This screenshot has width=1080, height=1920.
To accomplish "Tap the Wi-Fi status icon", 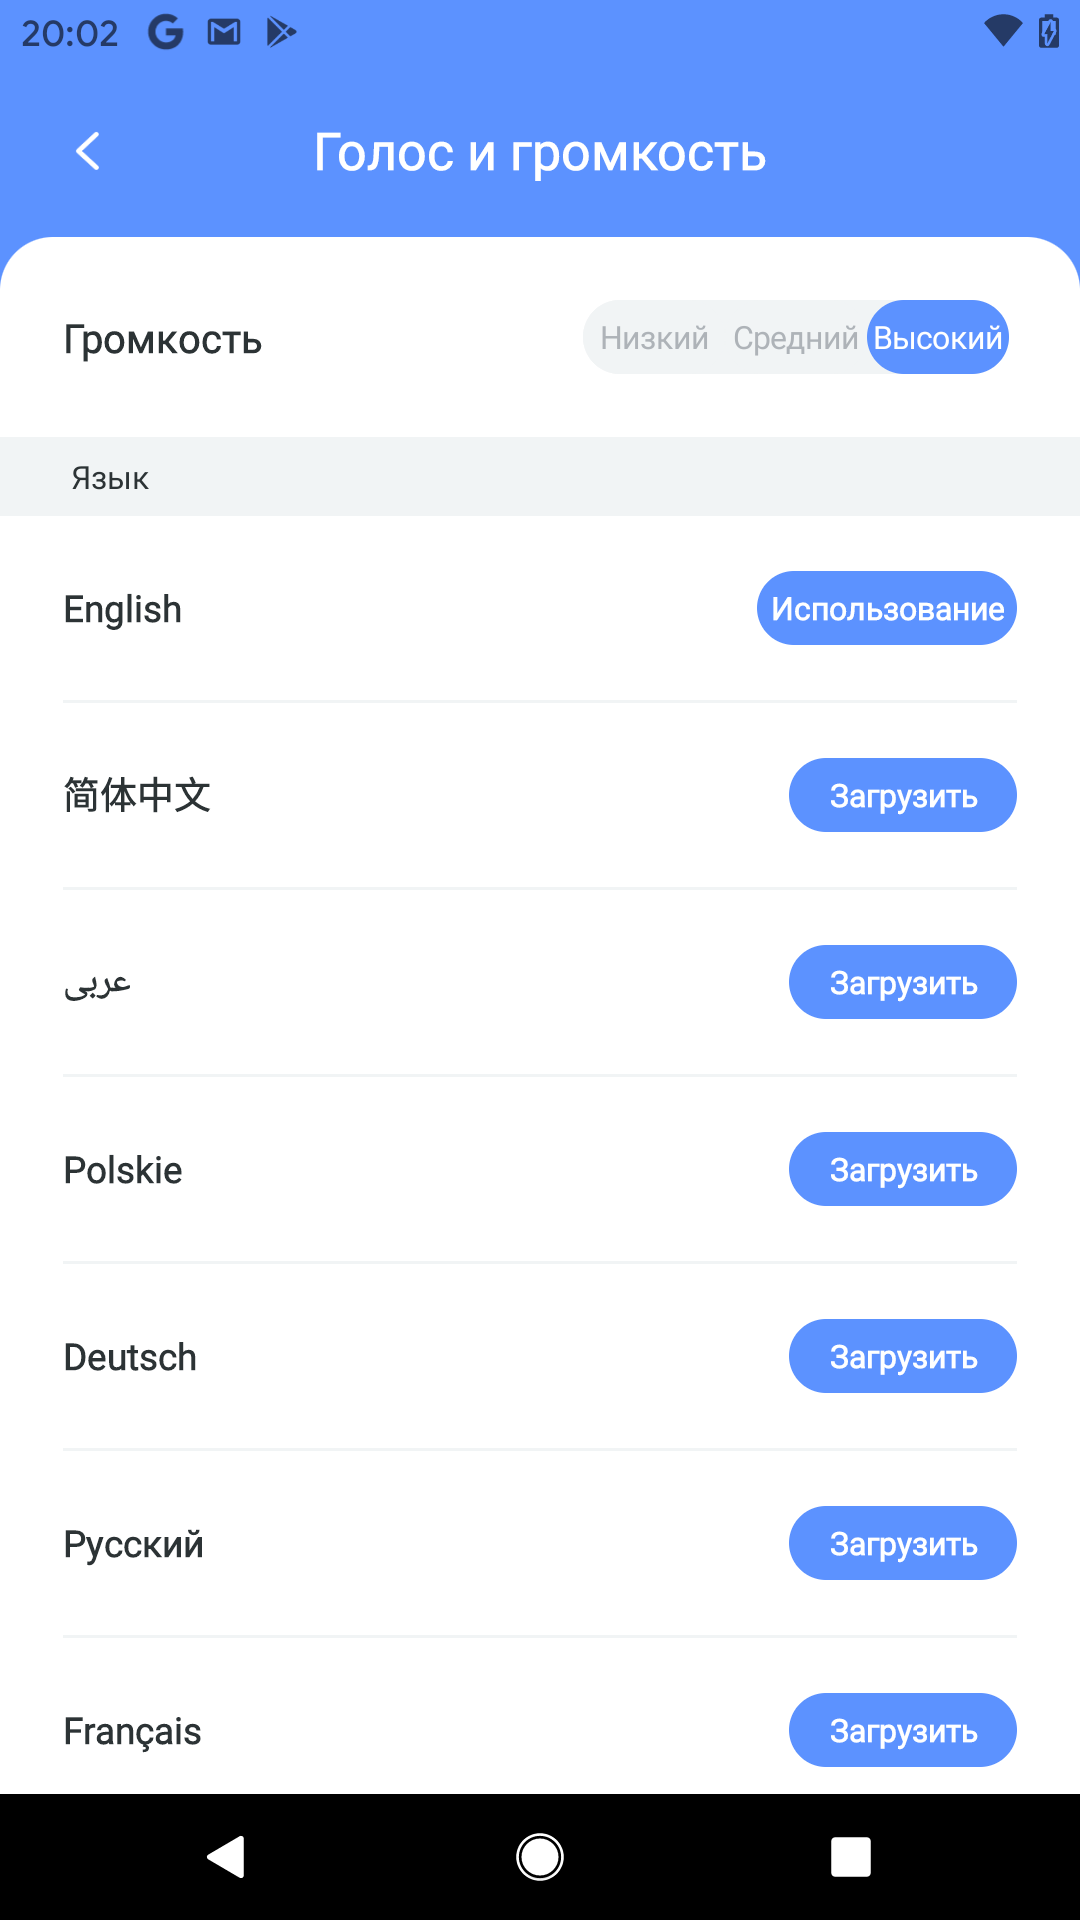I will [1002, 32].
